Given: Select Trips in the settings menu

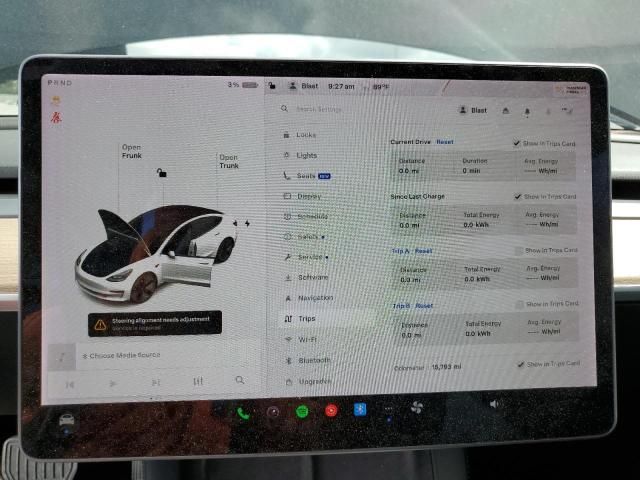Looking at the screenshot, I should 306,318.
